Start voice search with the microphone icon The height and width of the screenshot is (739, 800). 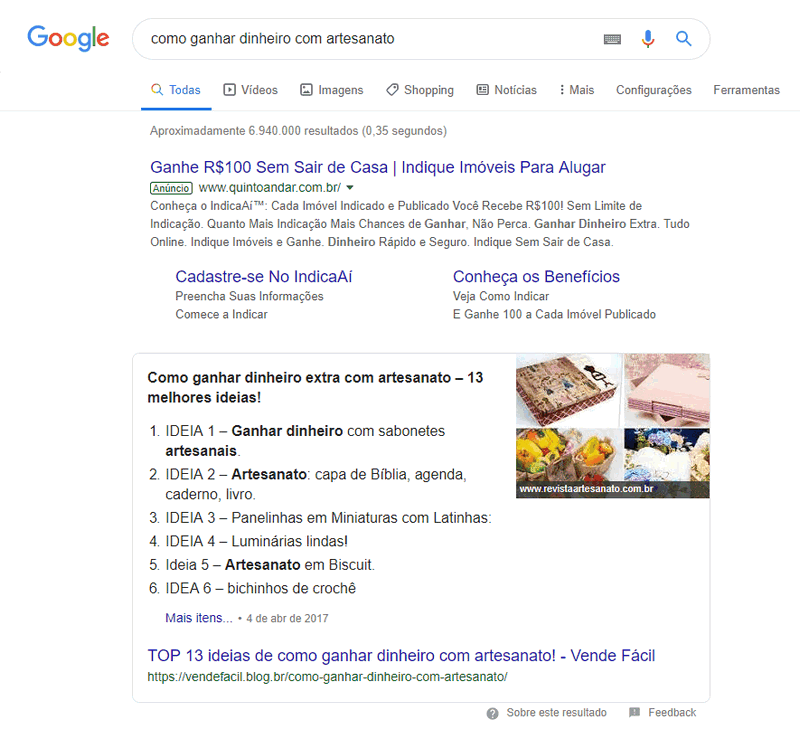(x=648, y=39)
